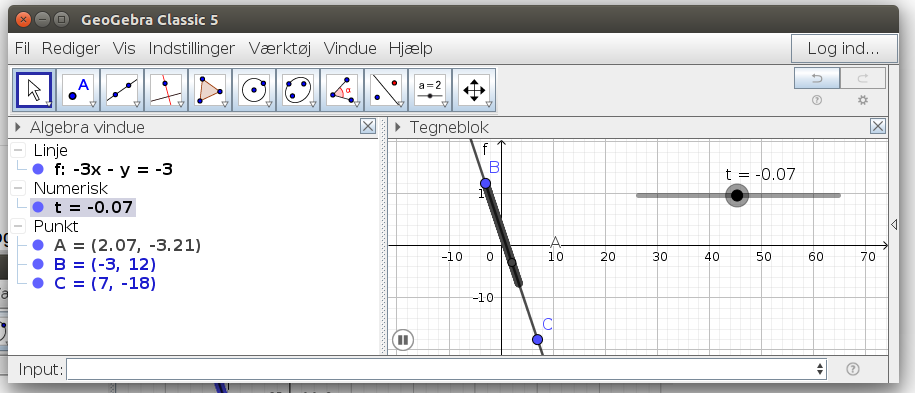Toggle visibility of point C

point(39,283)
